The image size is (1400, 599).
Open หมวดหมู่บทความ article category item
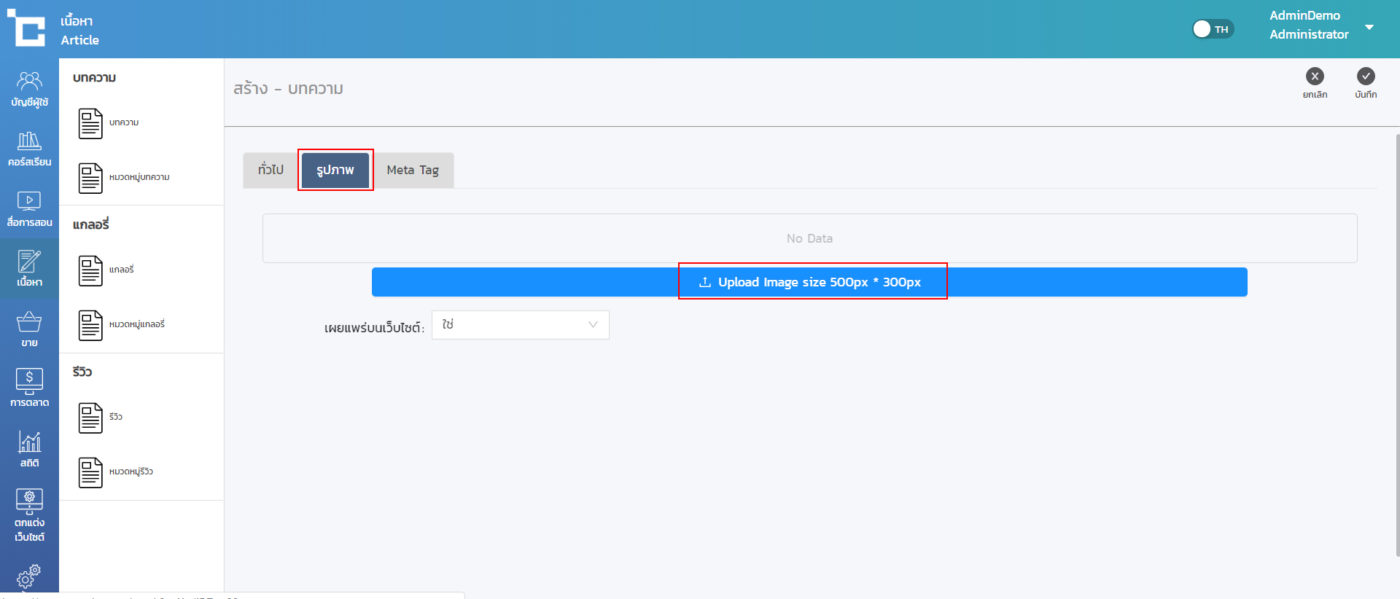125,177
